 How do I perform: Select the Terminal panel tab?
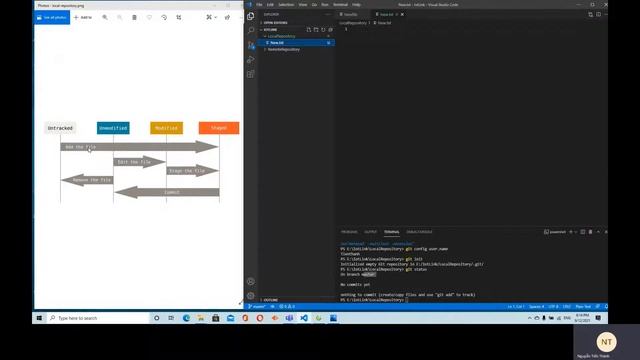pyautogui.click(x=391, y=232)
